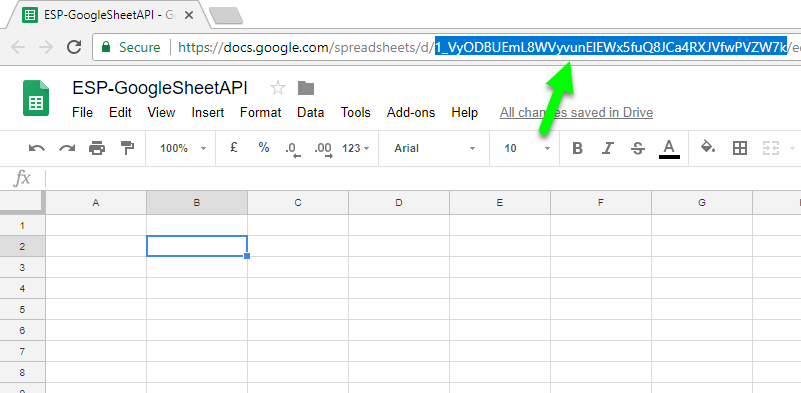Select row 8 header
The width and height of the screenshot is (801, 393).
22,372
